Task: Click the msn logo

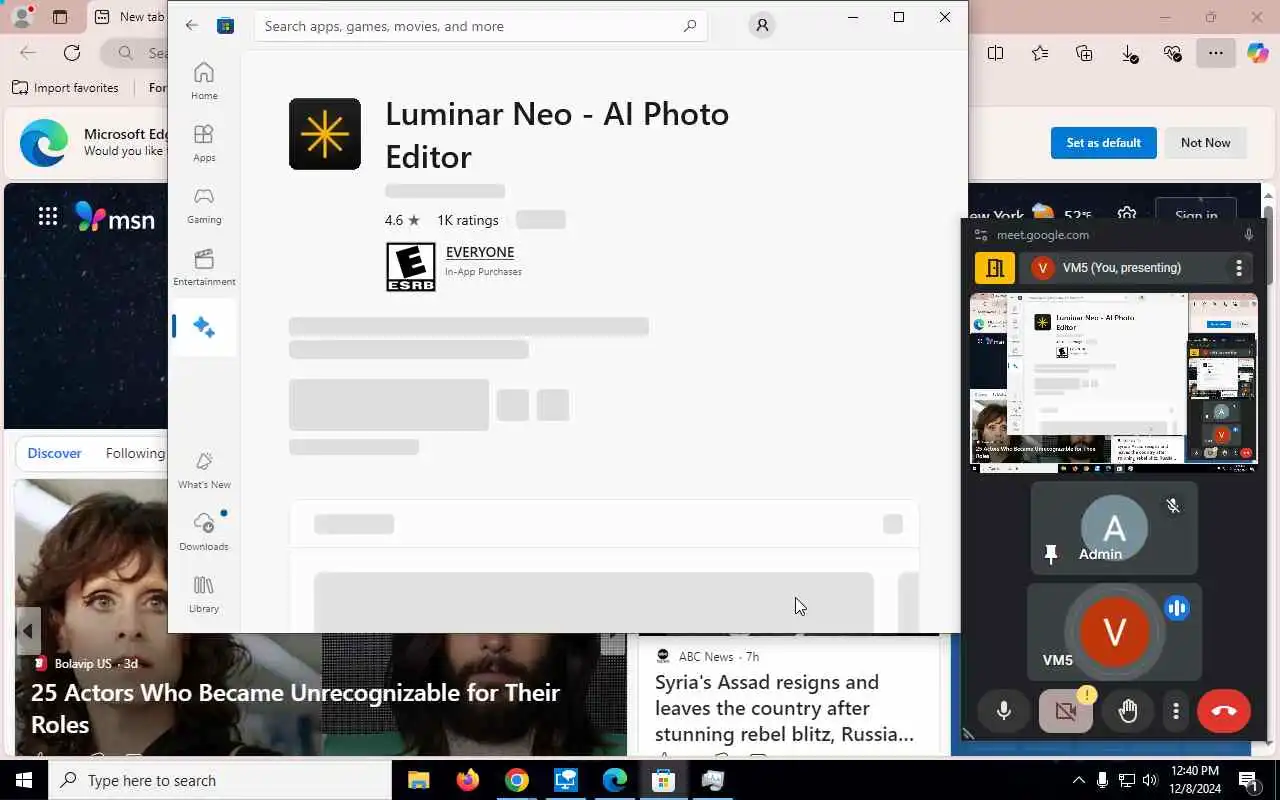Action: tap(115, 217)
